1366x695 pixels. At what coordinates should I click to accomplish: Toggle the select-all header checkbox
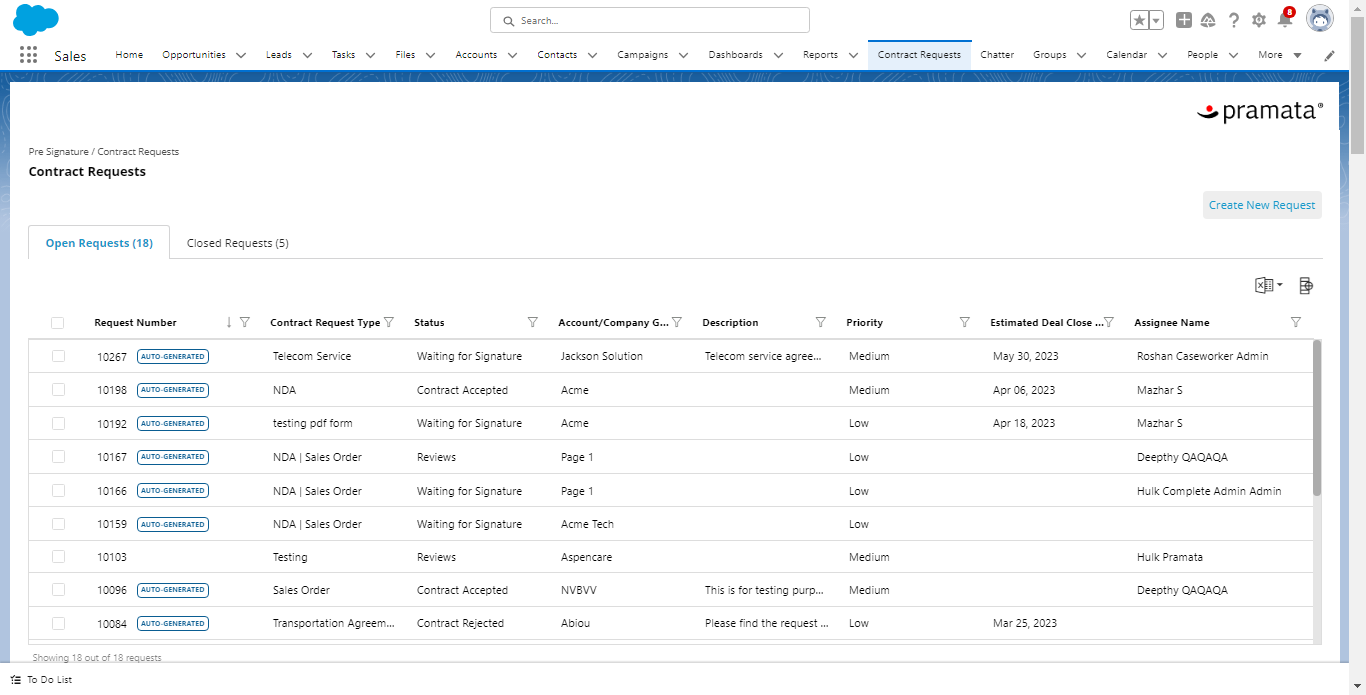point(58,323)
